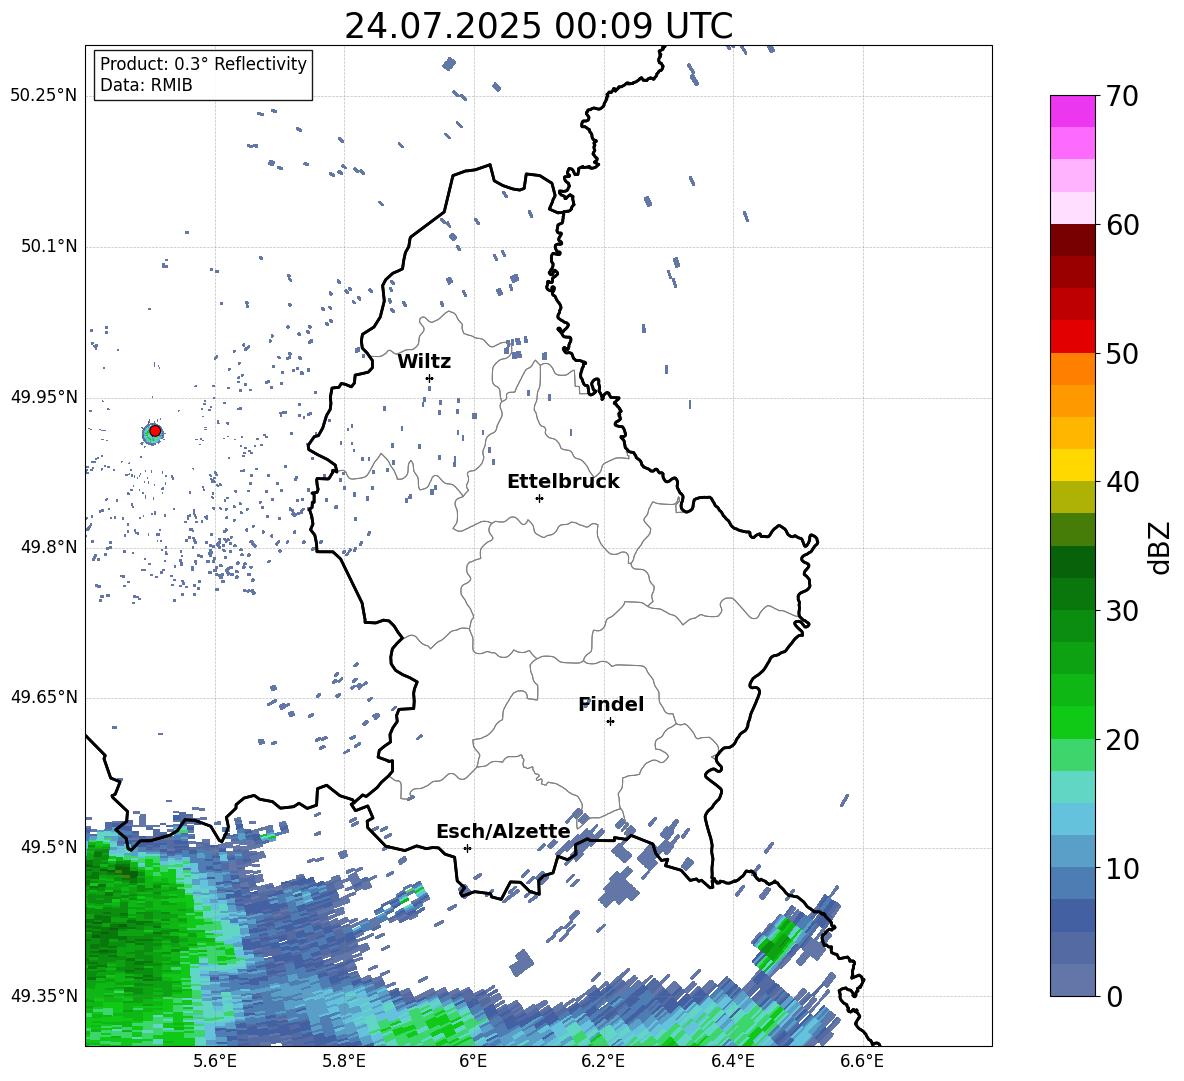The width and height of the screenshot is (1184, 1081).
Task: Click the colorbar tick value 20
Action: [x=1122, y=740]
